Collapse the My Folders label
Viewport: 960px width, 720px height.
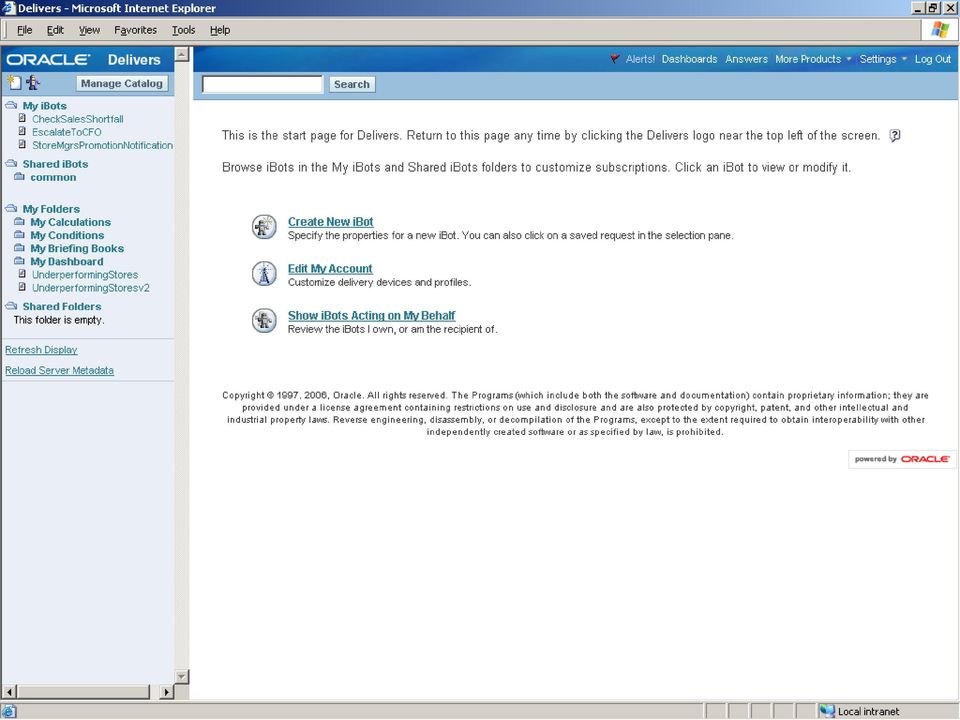click(51, 209)
